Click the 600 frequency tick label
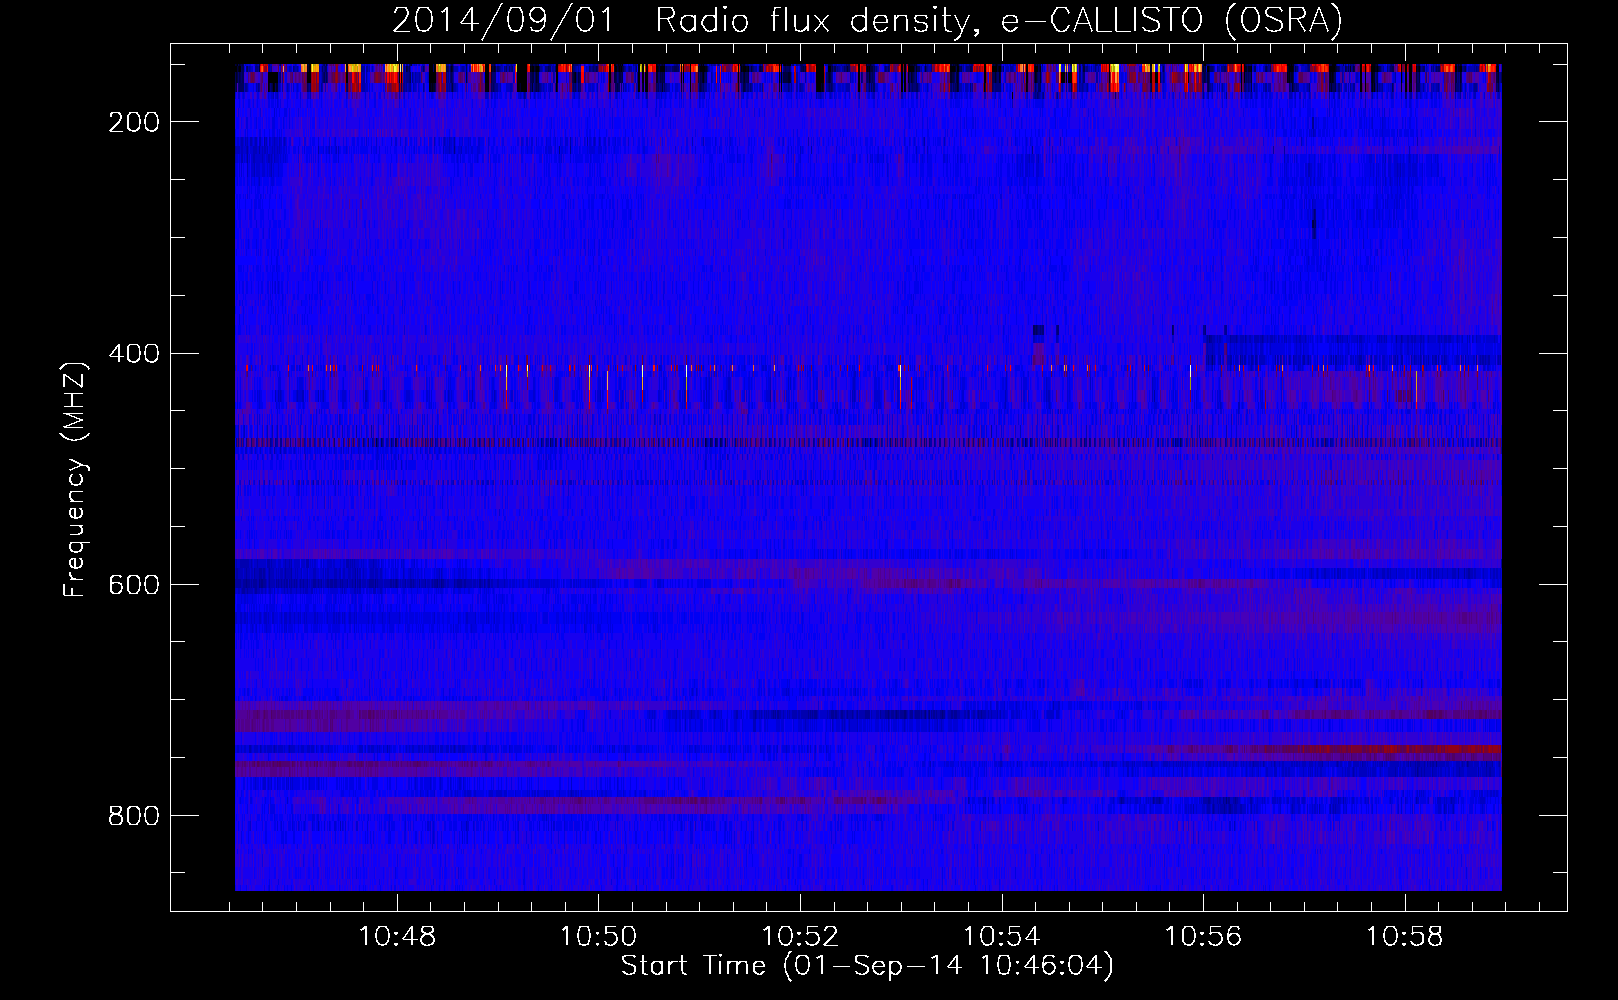The image size is (1618, 1000). click(x=134, y=585)
